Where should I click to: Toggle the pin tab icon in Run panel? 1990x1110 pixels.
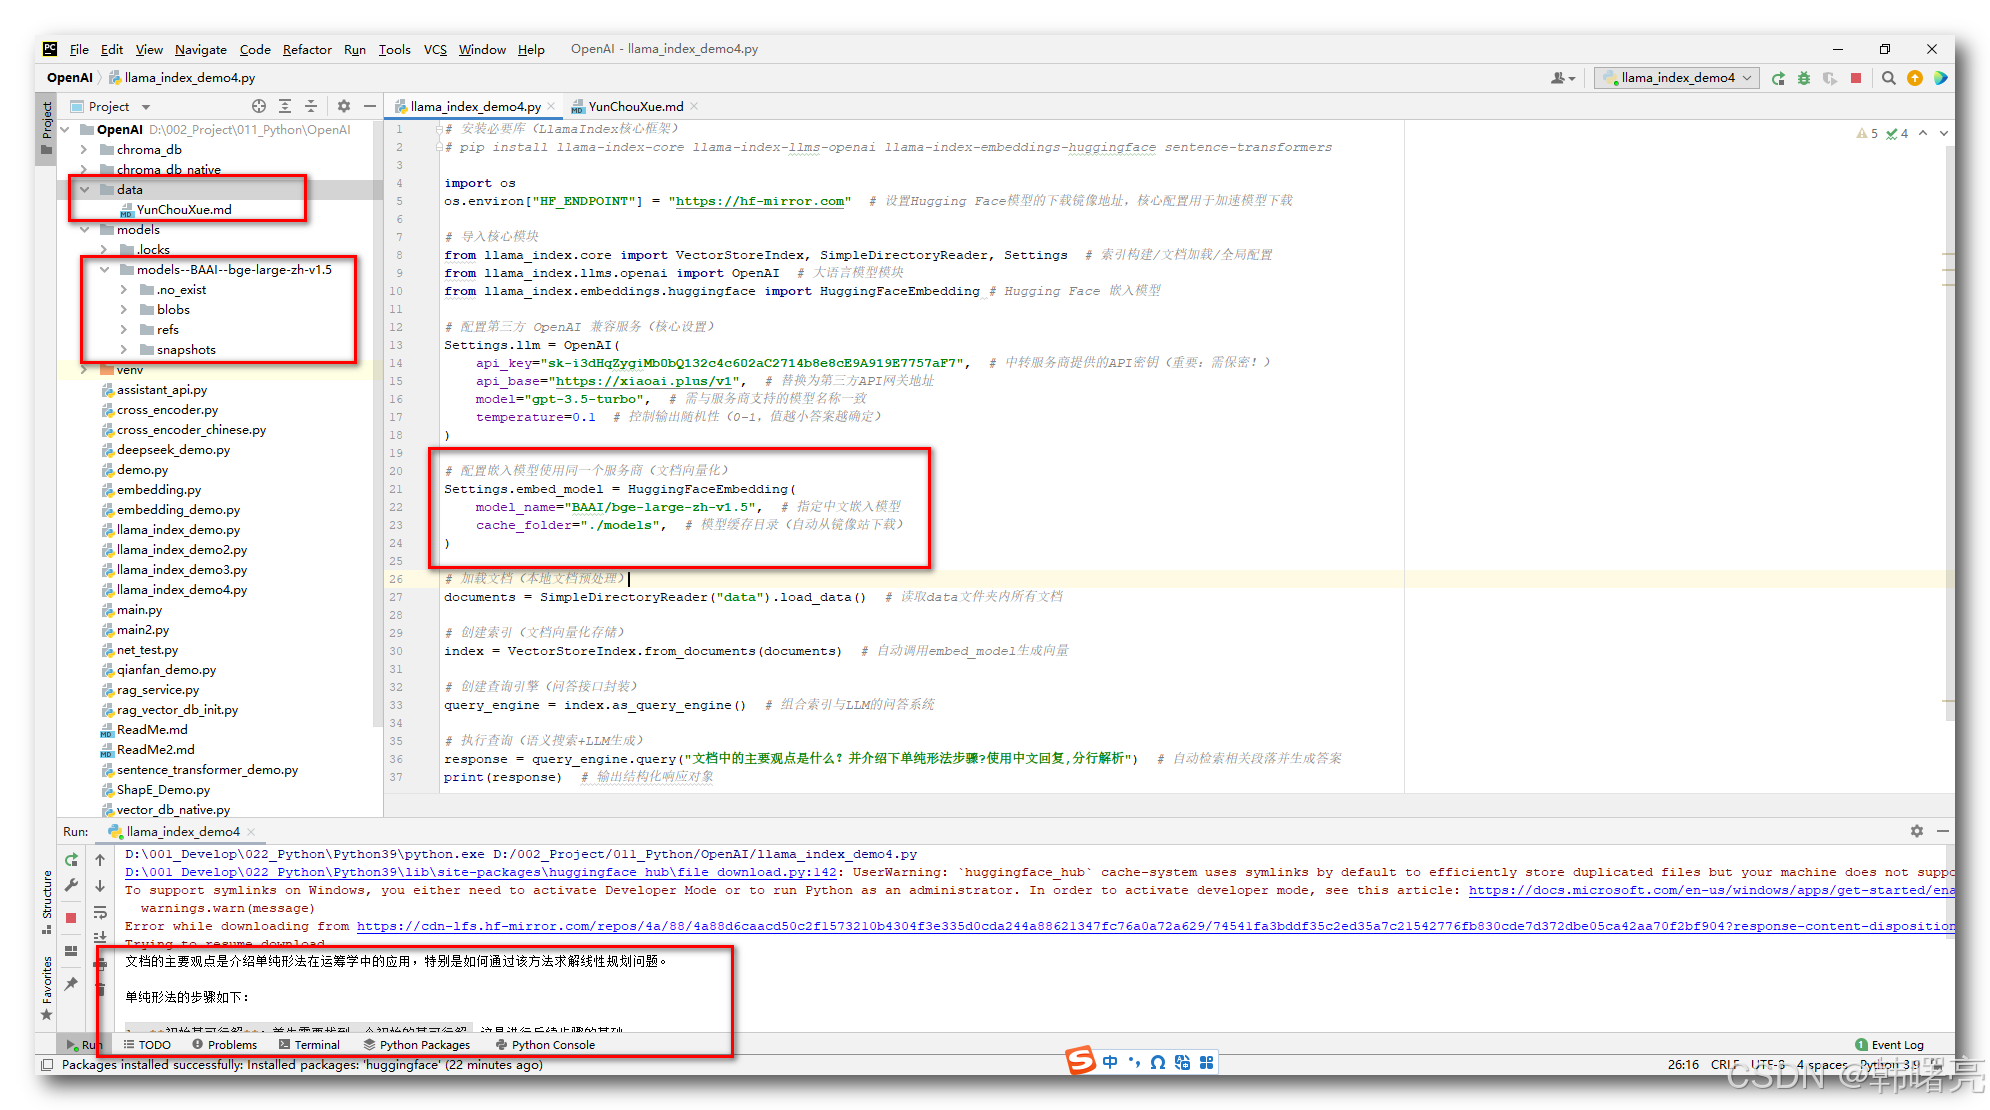[x=71, y=984]
